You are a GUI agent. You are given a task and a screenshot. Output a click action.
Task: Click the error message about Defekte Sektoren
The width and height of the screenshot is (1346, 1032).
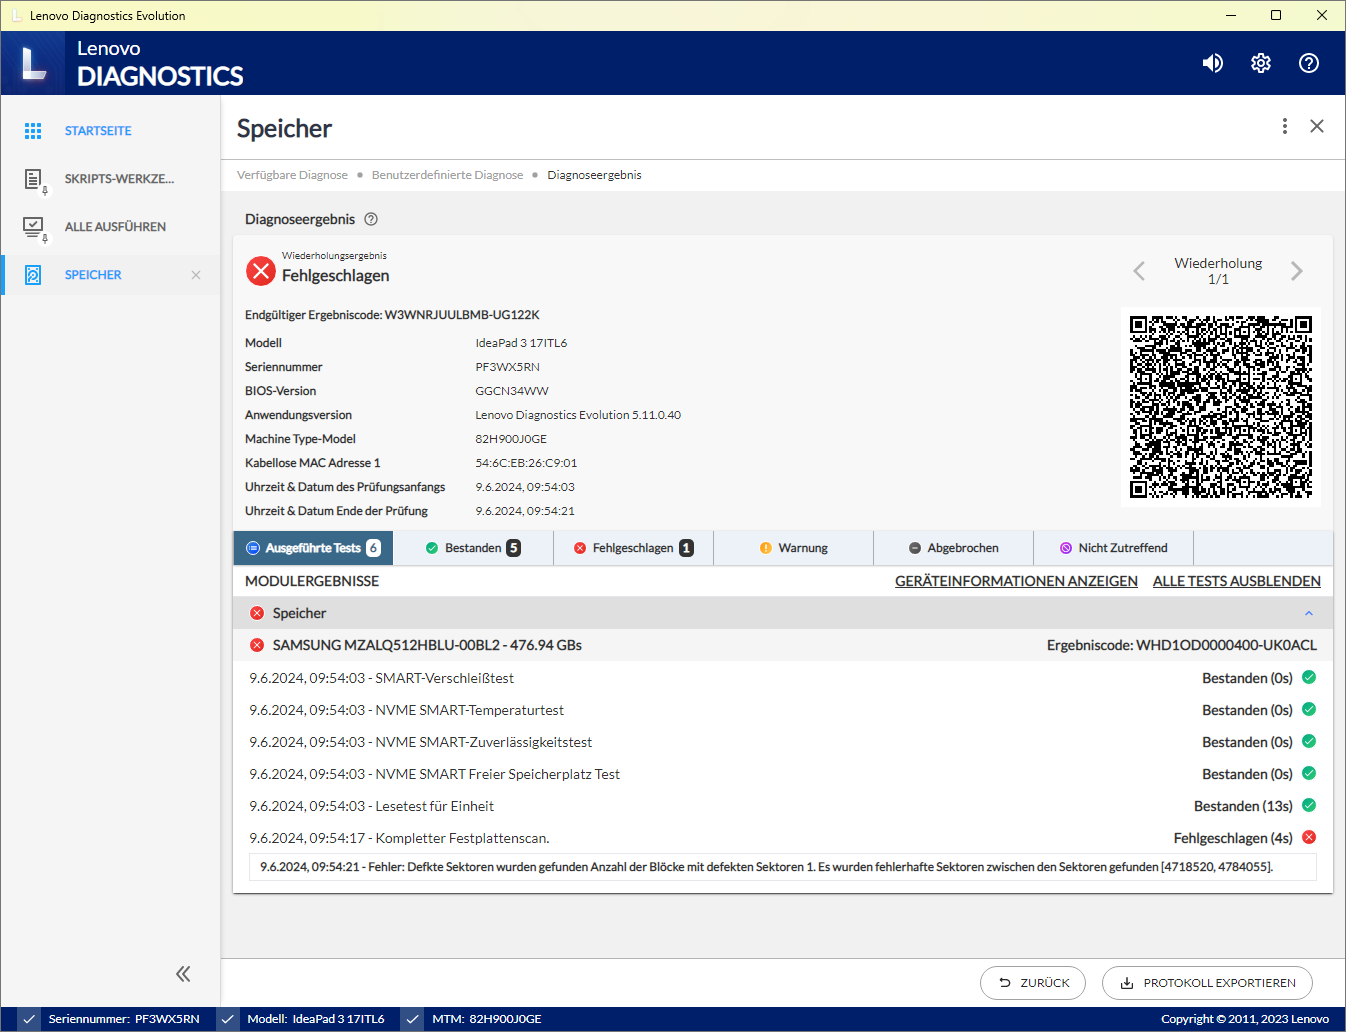coord(766,867)
